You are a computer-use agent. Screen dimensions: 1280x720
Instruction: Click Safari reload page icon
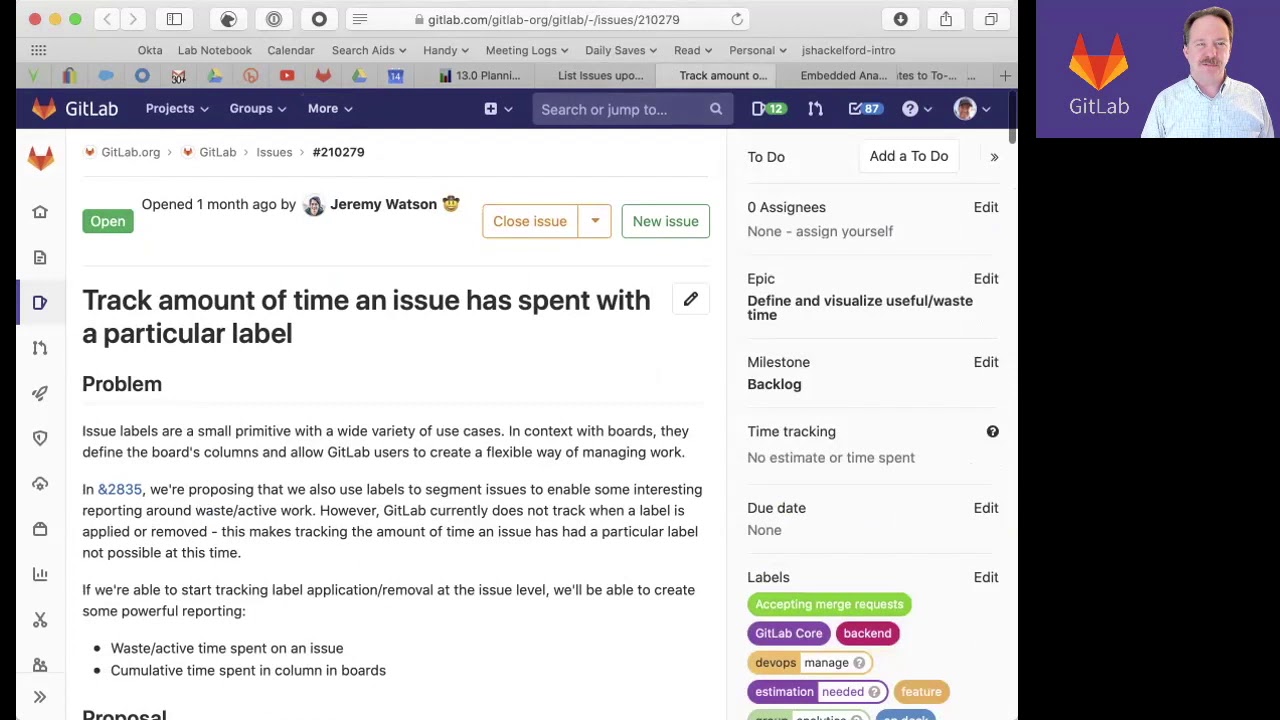click(x=737, y=19)
